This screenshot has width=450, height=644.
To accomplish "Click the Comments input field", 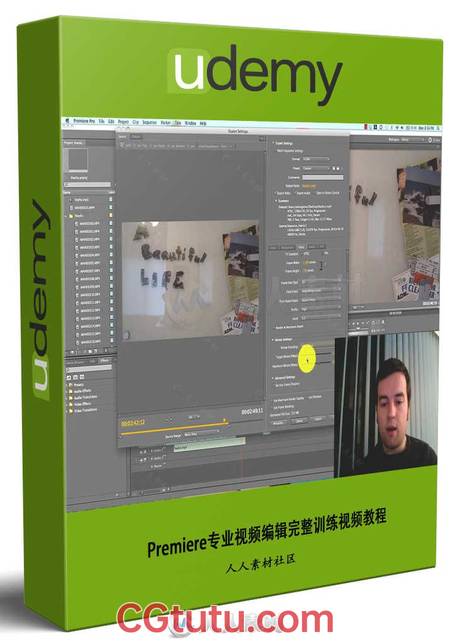I will click(x=323, y=177).
